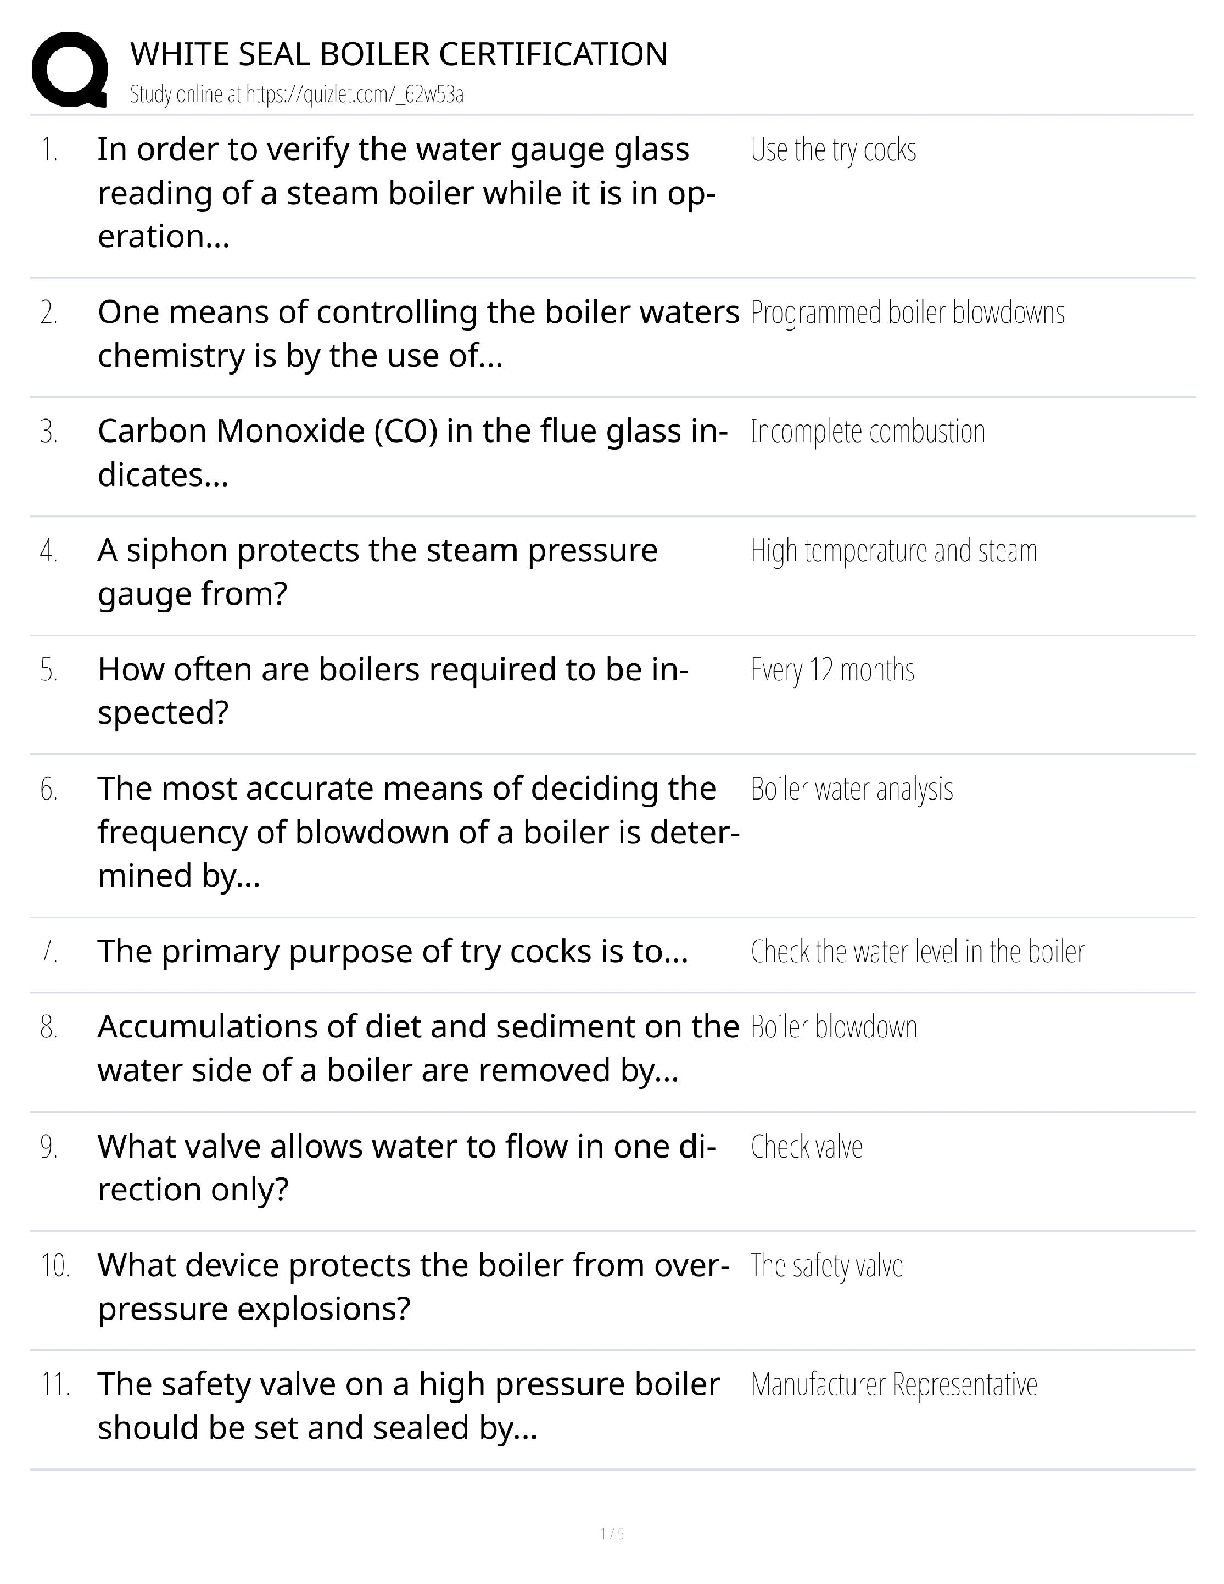Click the answer 'Manufacturer Representative'
The image size is (1224, 1584).
coord(893,1385)
